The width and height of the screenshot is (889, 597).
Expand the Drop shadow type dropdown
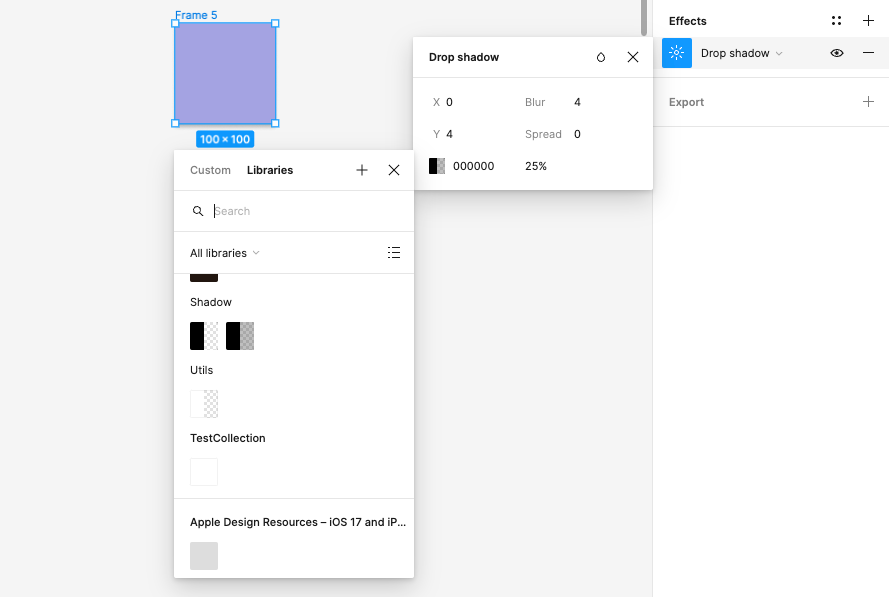742,53
